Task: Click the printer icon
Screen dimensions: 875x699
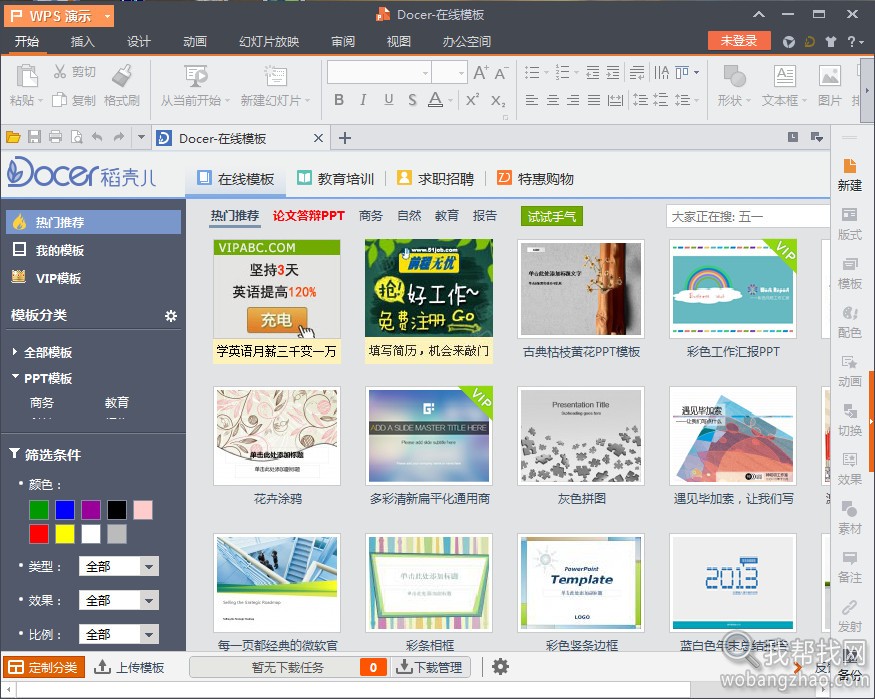Action: click(55, 137)
